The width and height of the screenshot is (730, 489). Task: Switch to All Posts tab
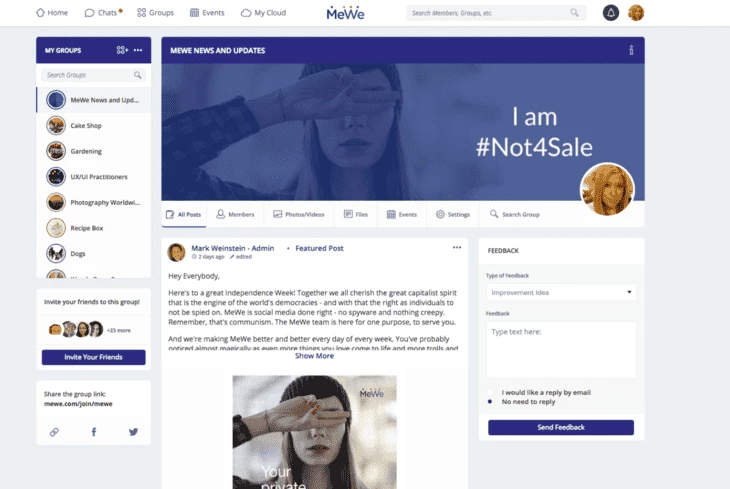183,214
